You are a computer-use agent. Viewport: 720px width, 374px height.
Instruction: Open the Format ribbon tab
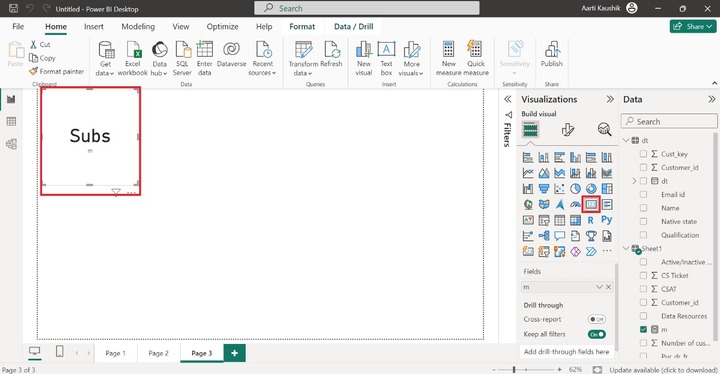(302, 27)
